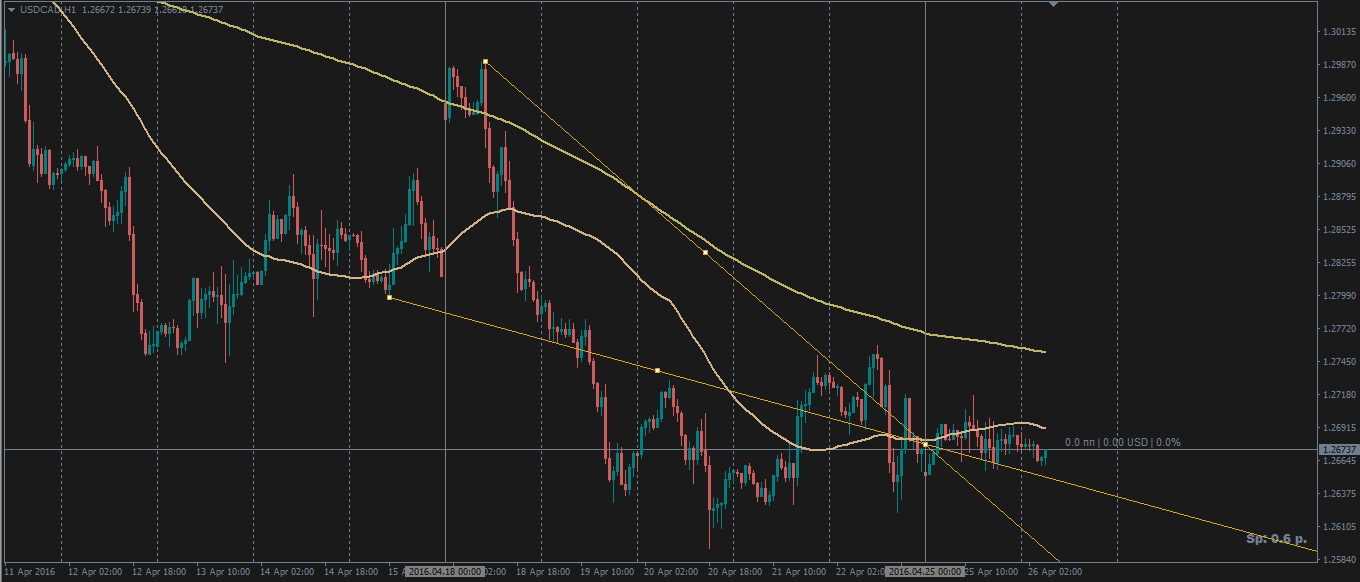Click the 12 Apr 18:00 time label
This screenshot has width=1360, height=582.
159,572
